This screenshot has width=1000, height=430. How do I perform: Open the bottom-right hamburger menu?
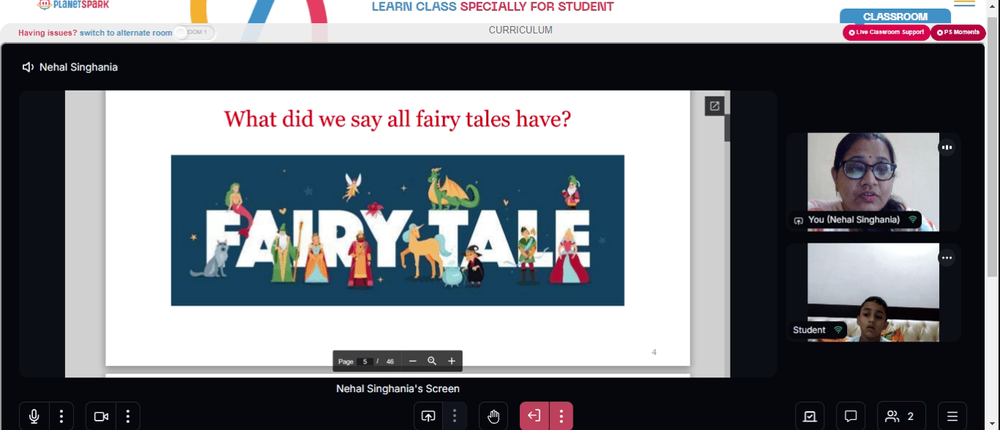(952, 416)
